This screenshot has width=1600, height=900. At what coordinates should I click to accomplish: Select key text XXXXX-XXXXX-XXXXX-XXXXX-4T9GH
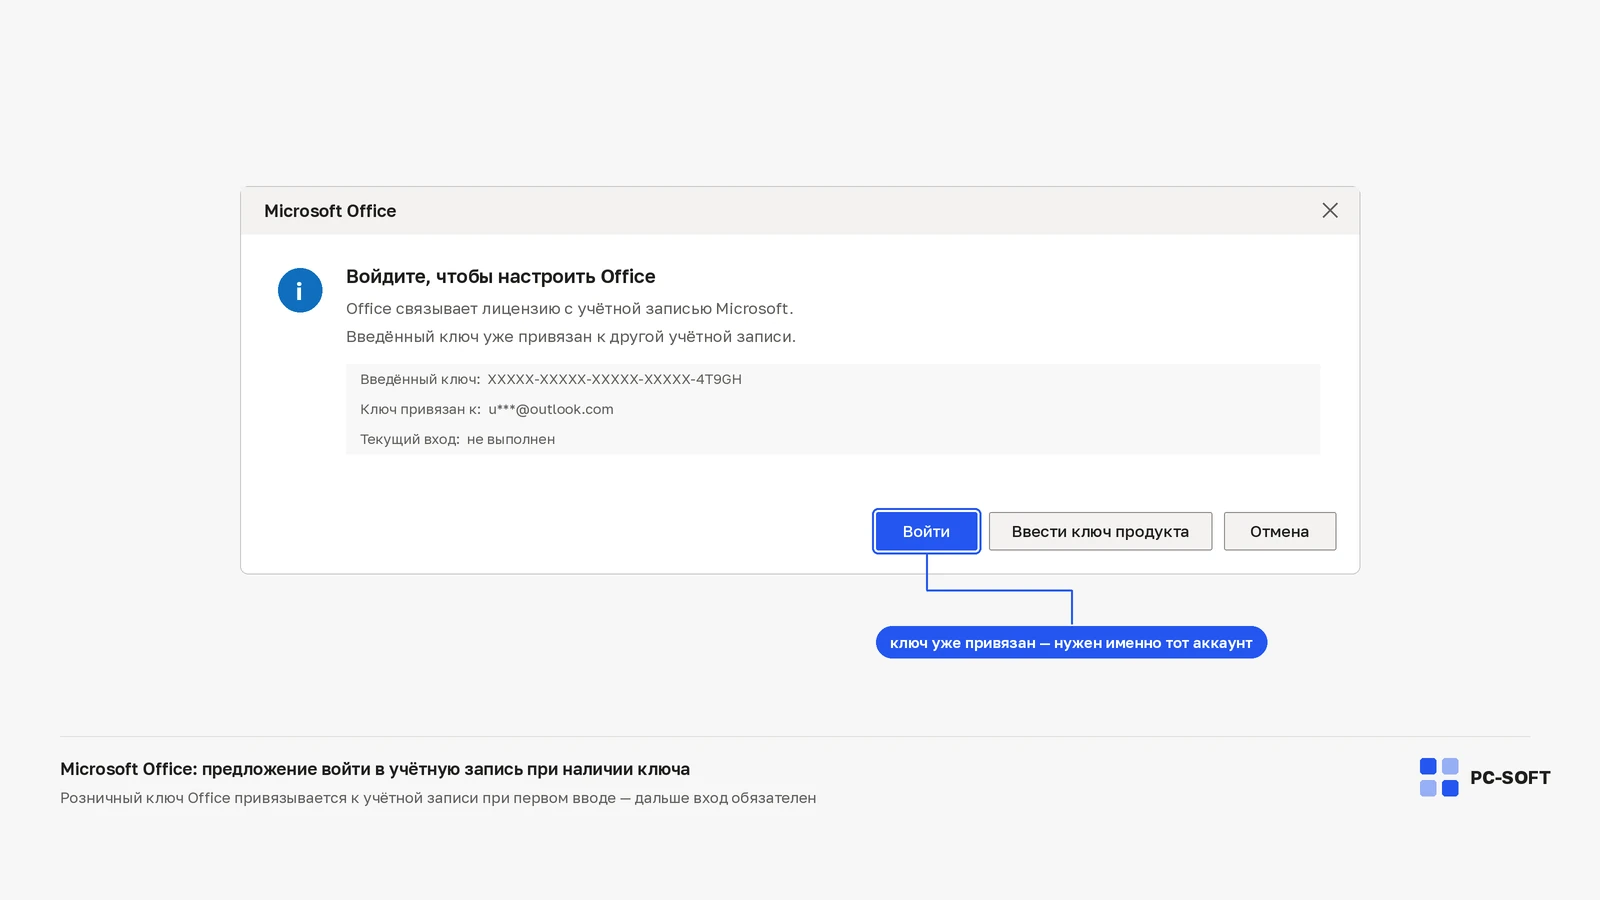coord(614,379)
